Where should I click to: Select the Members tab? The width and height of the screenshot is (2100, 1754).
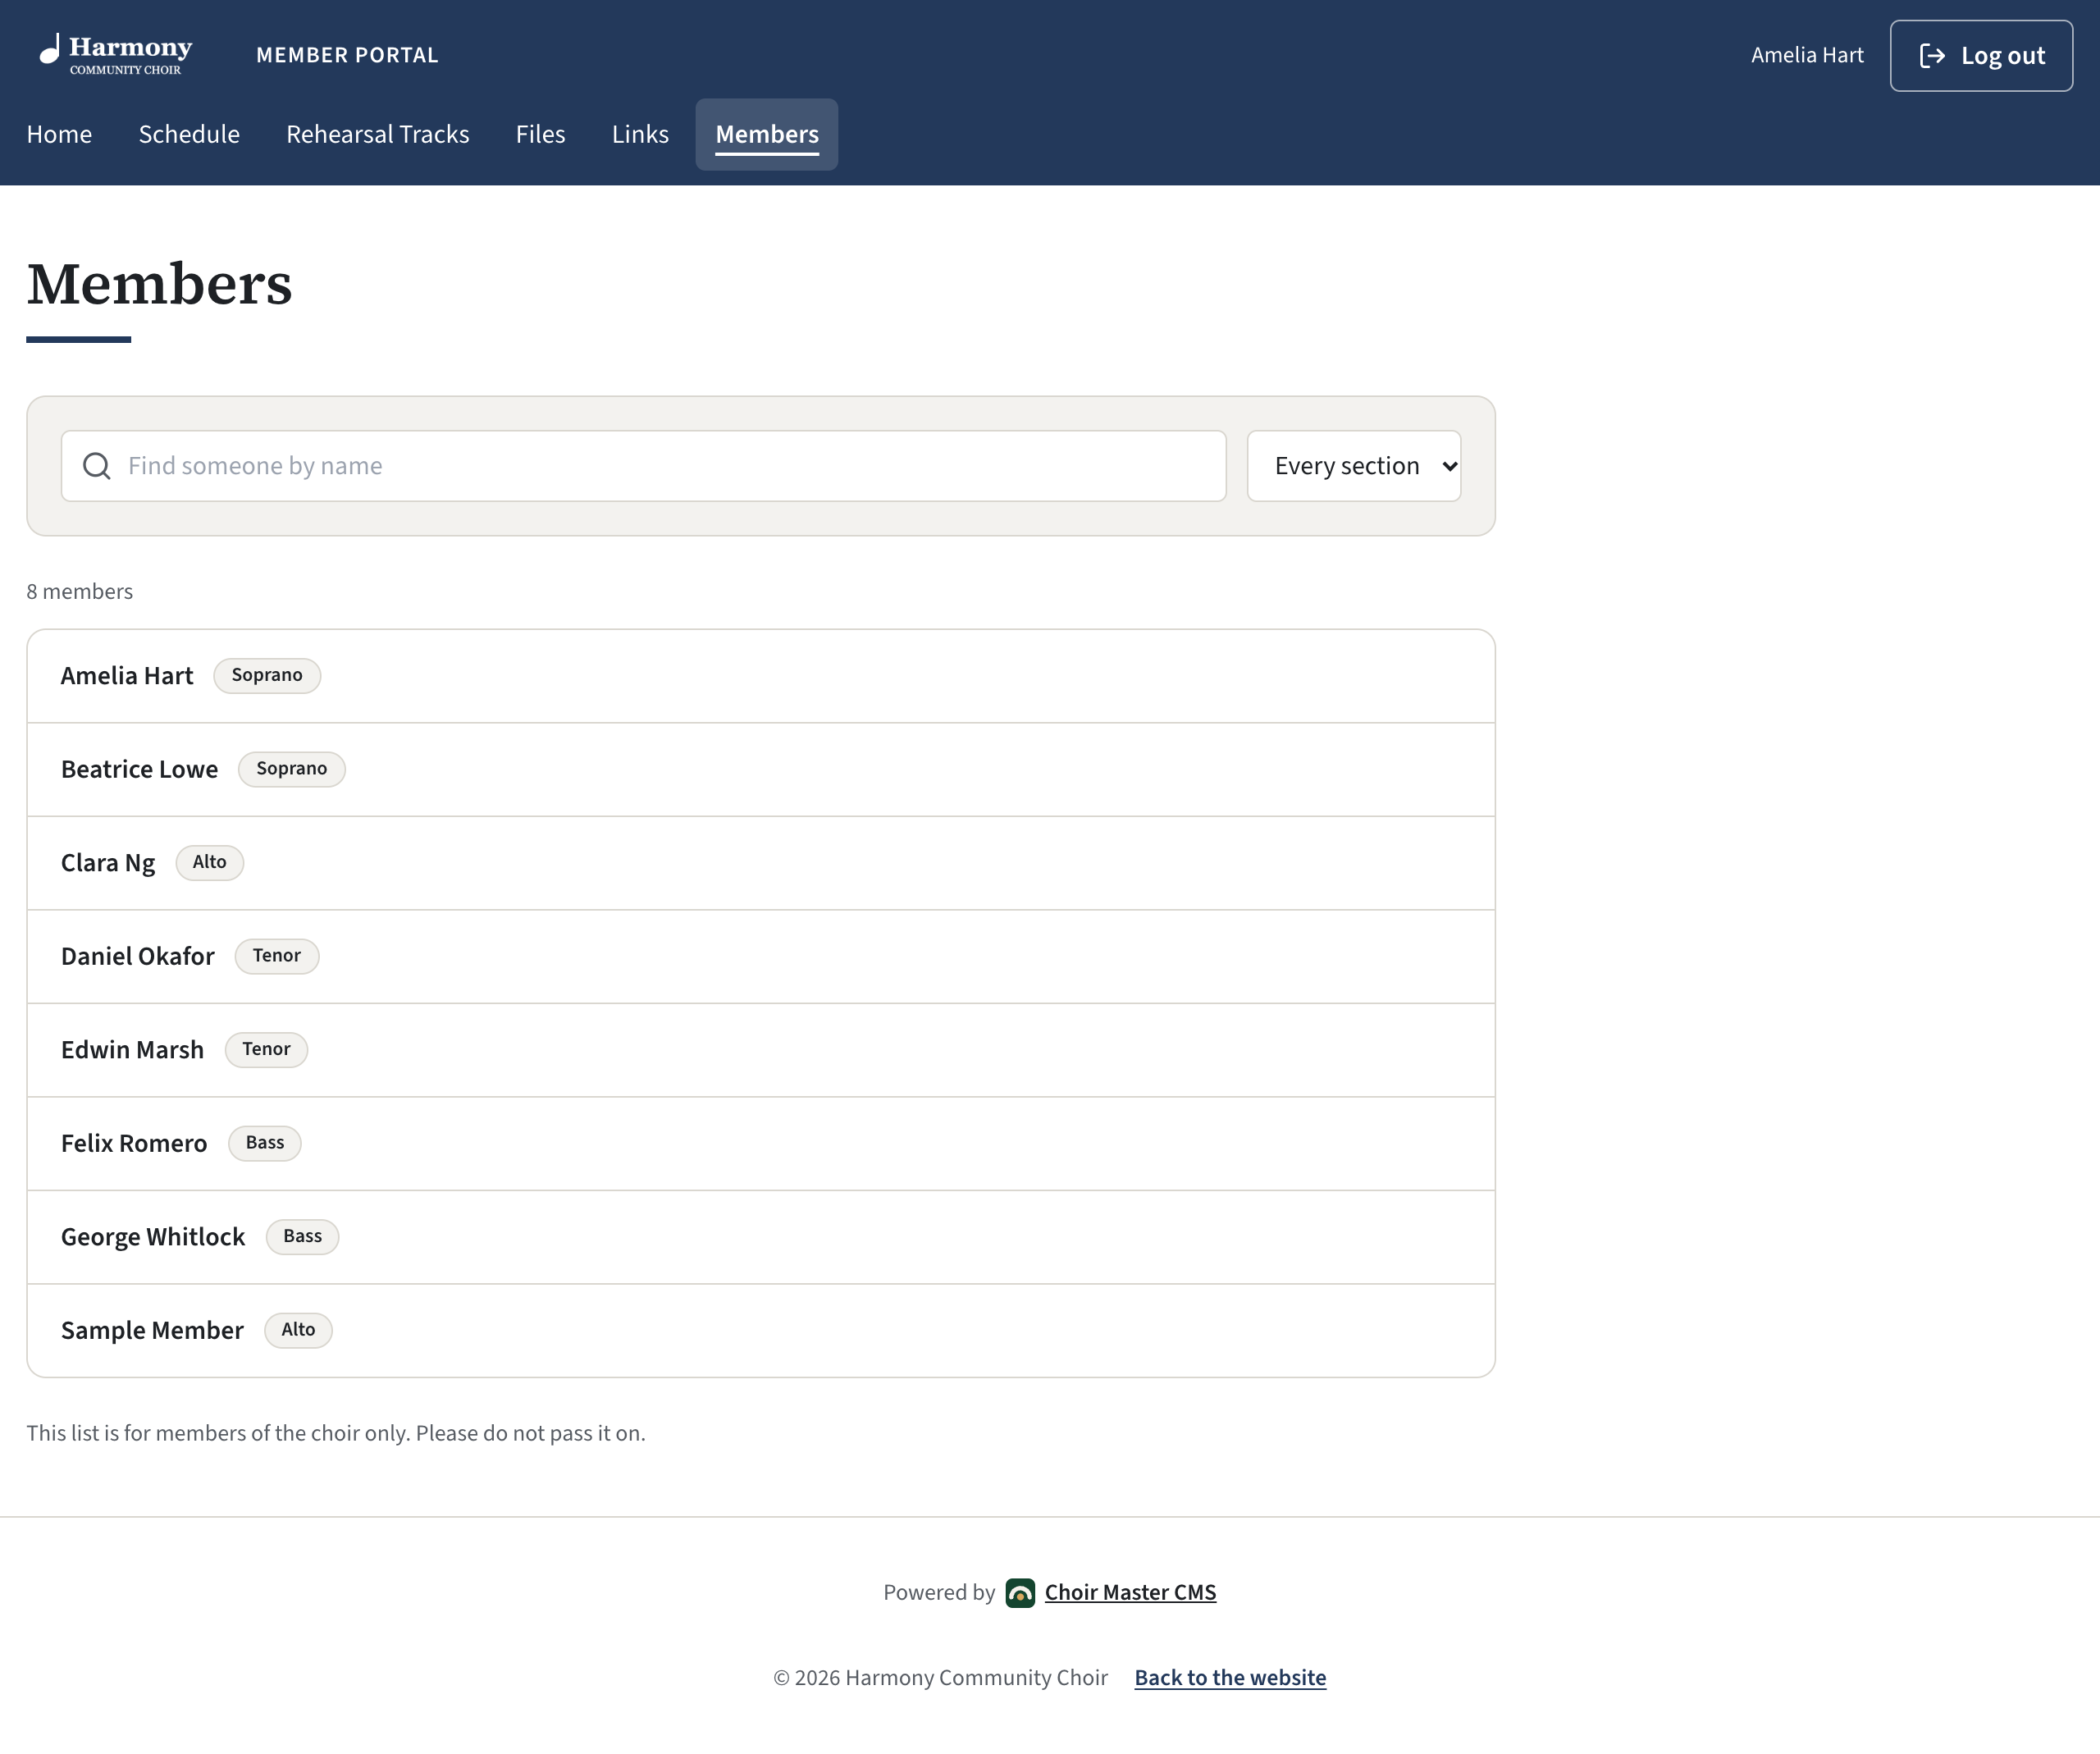pyautogui.click(x=767, y=134)
